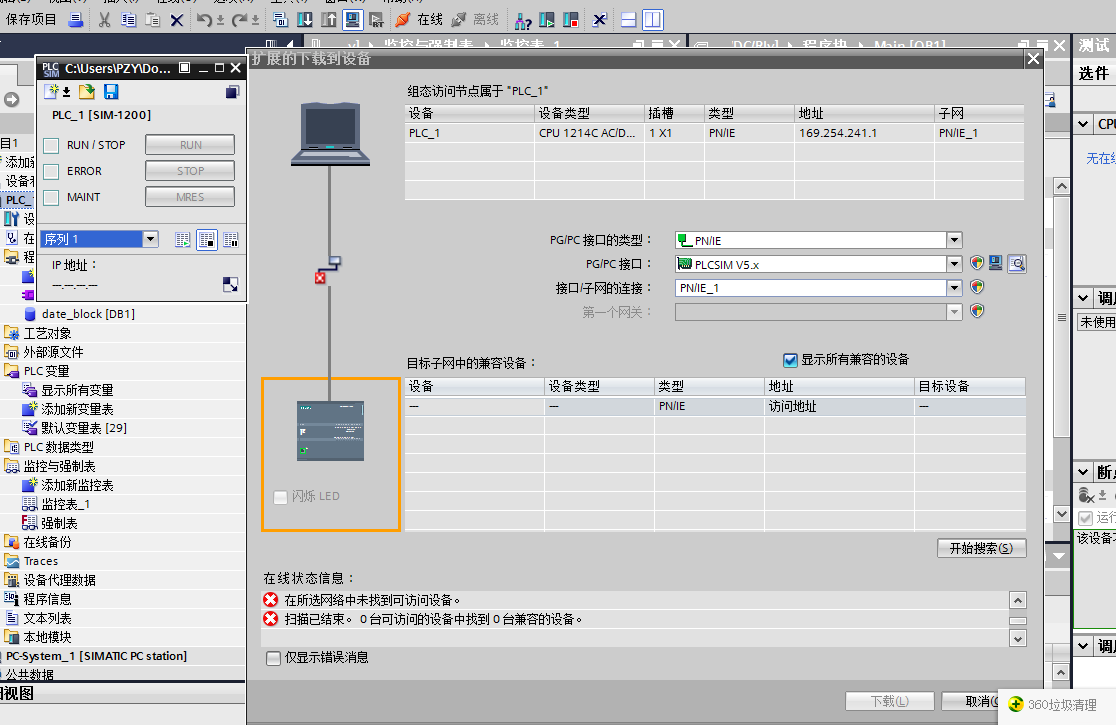Check the 仅显示错误消息 checkbox

pyautogui.click(x=273, y=658)
